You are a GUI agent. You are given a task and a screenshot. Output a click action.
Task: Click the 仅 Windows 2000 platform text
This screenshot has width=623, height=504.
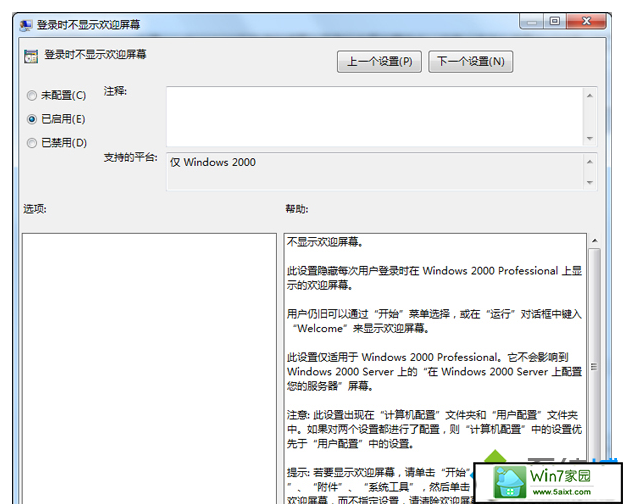[213, 162]
